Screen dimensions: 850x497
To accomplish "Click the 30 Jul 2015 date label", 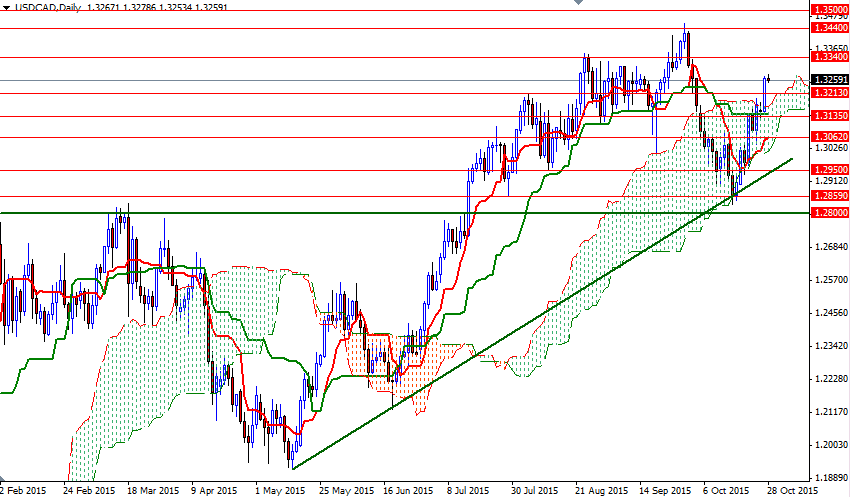I will coord(535,490).
